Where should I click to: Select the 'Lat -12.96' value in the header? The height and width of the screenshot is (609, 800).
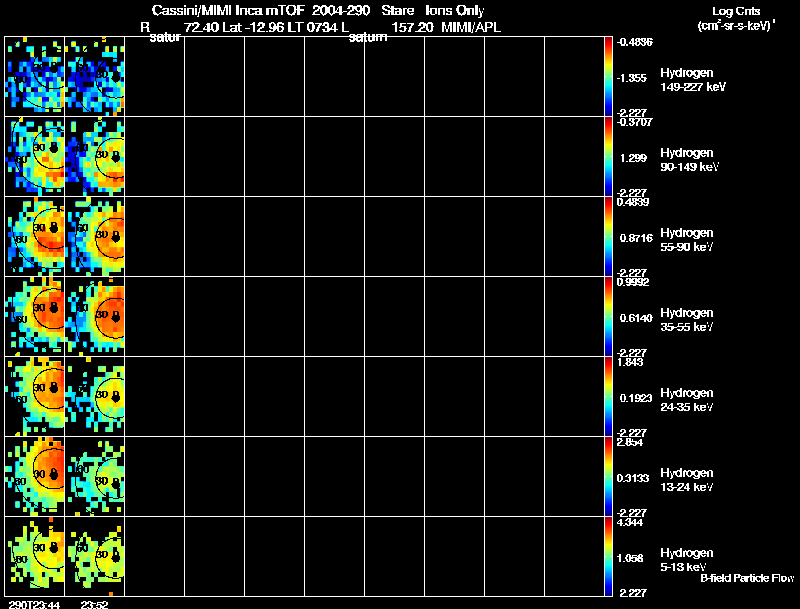point(253,27)
